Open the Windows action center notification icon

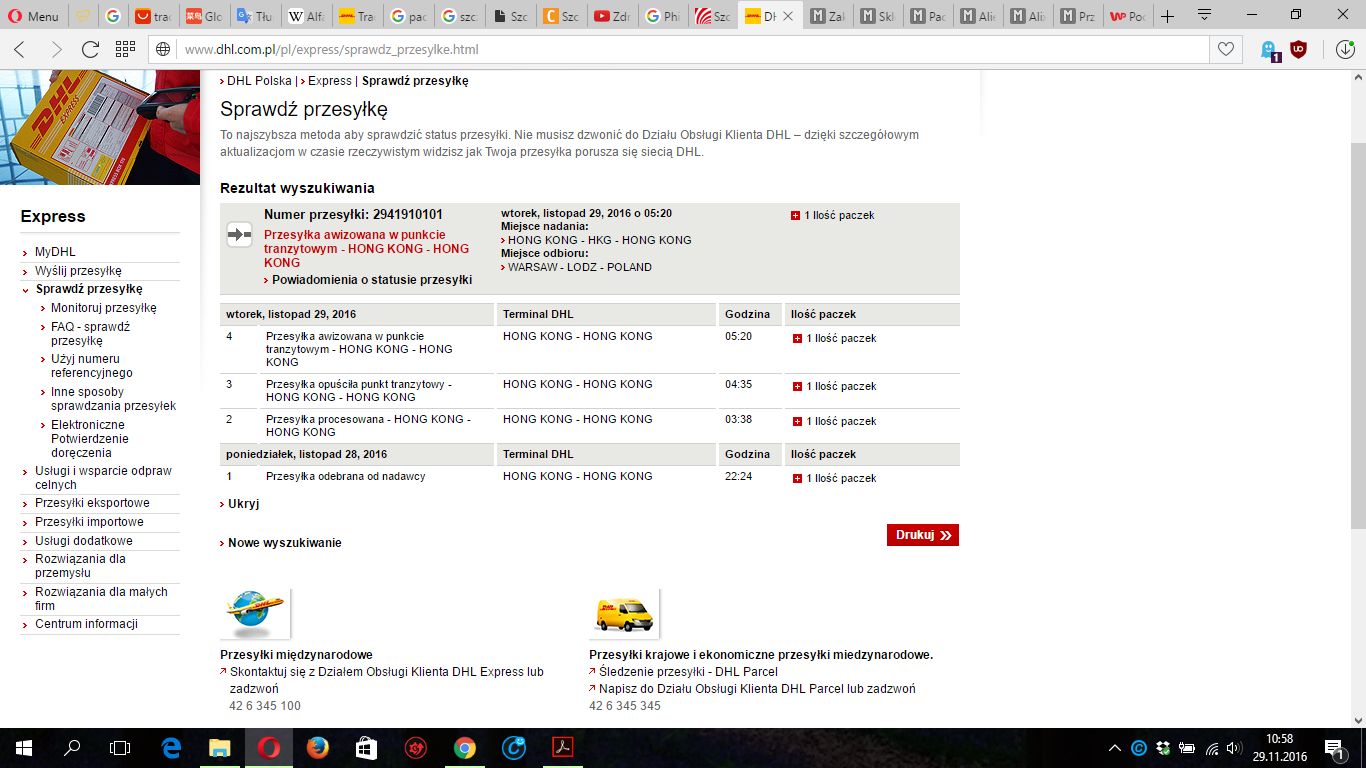(x=1334, y=747)
